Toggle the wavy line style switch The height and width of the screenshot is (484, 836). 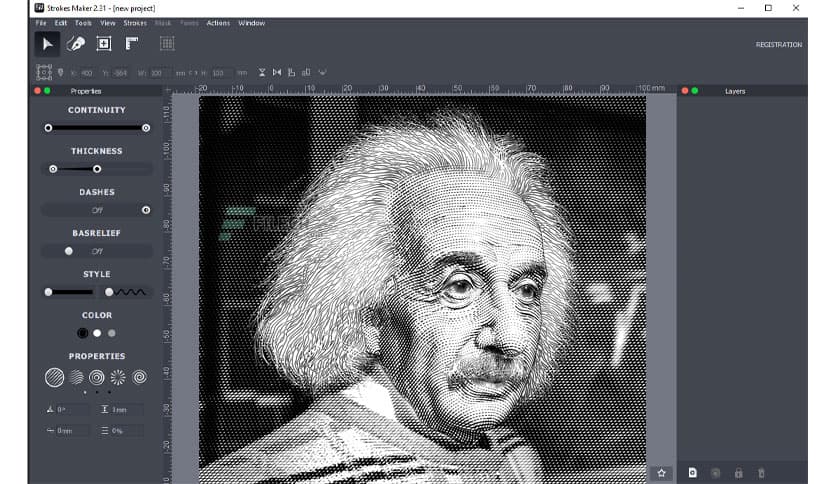tap(127, 292)
